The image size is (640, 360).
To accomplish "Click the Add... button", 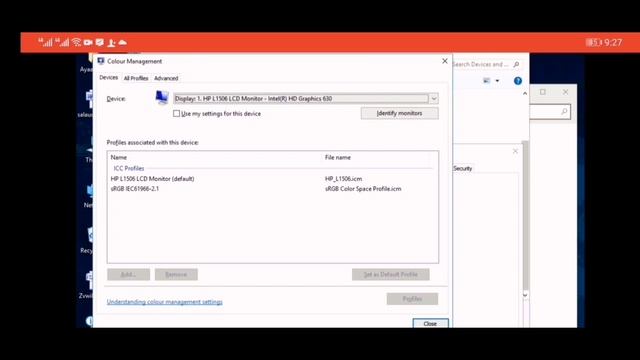I will (129, 274).
